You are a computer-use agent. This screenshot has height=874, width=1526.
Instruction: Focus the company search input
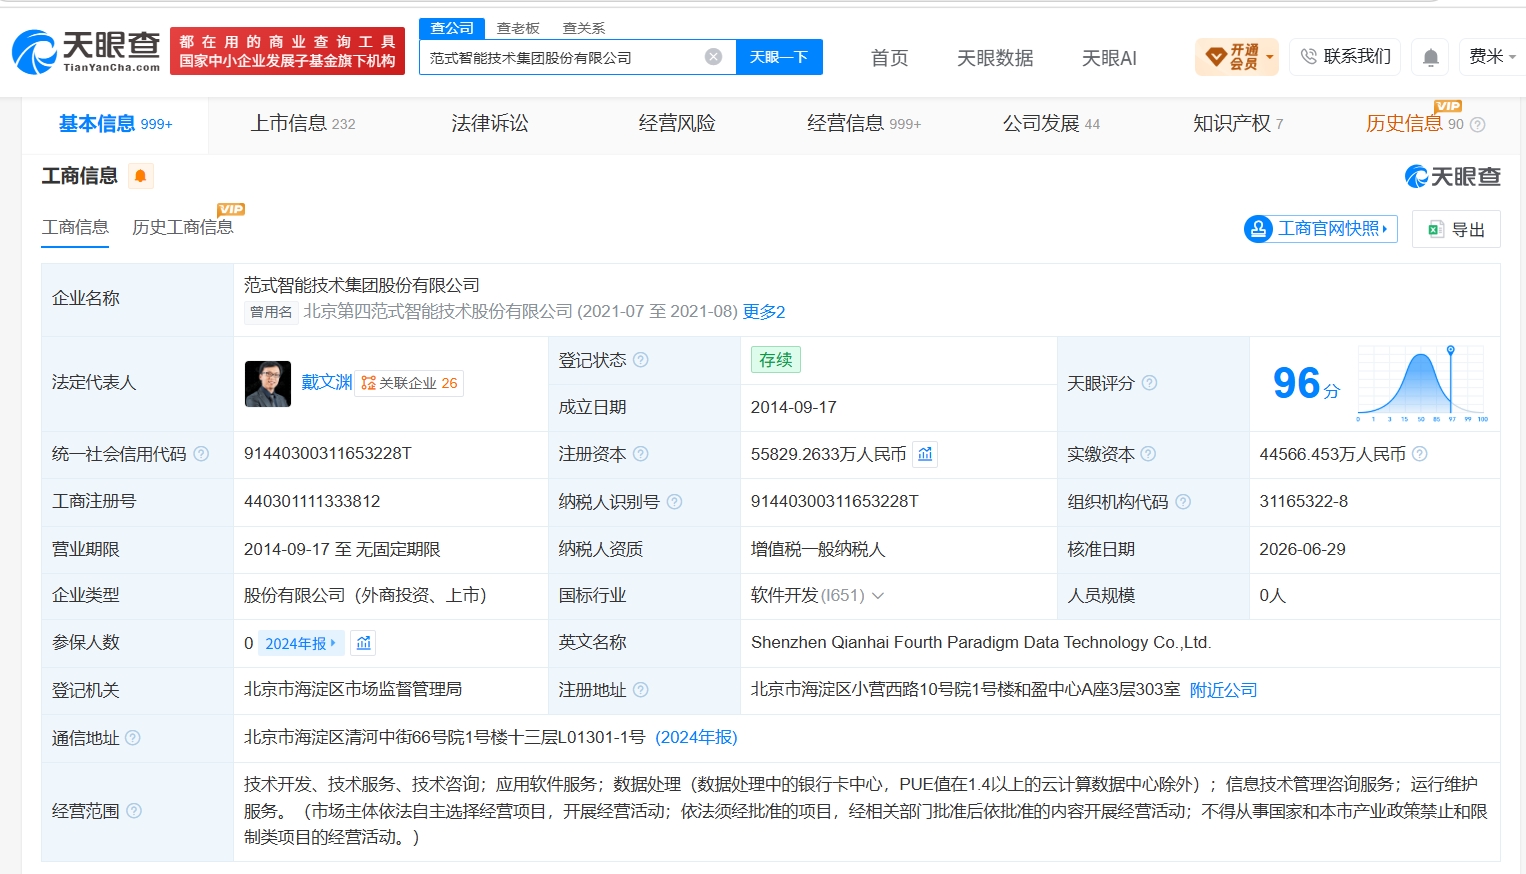[x=563, y=57]
